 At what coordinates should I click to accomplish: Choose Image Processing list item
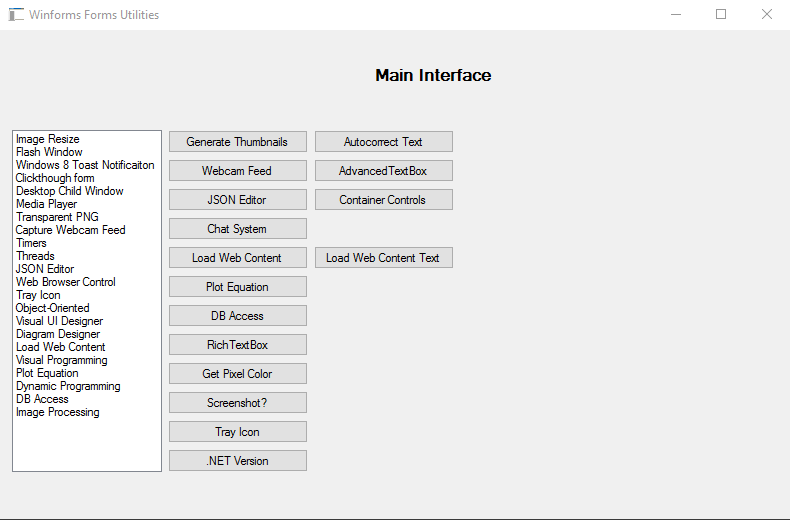87,412
